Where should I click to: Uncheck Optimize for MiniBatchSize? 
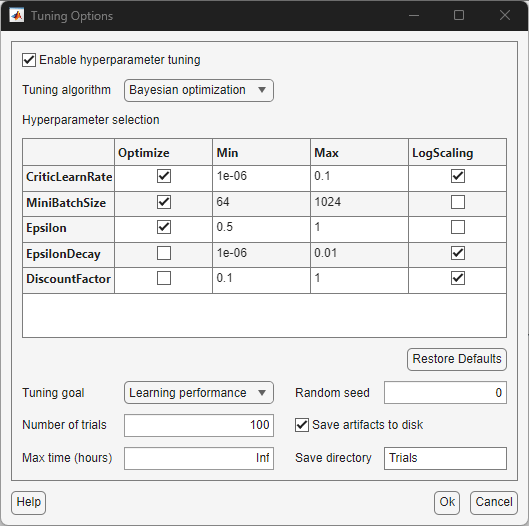(x=164, y=202)
